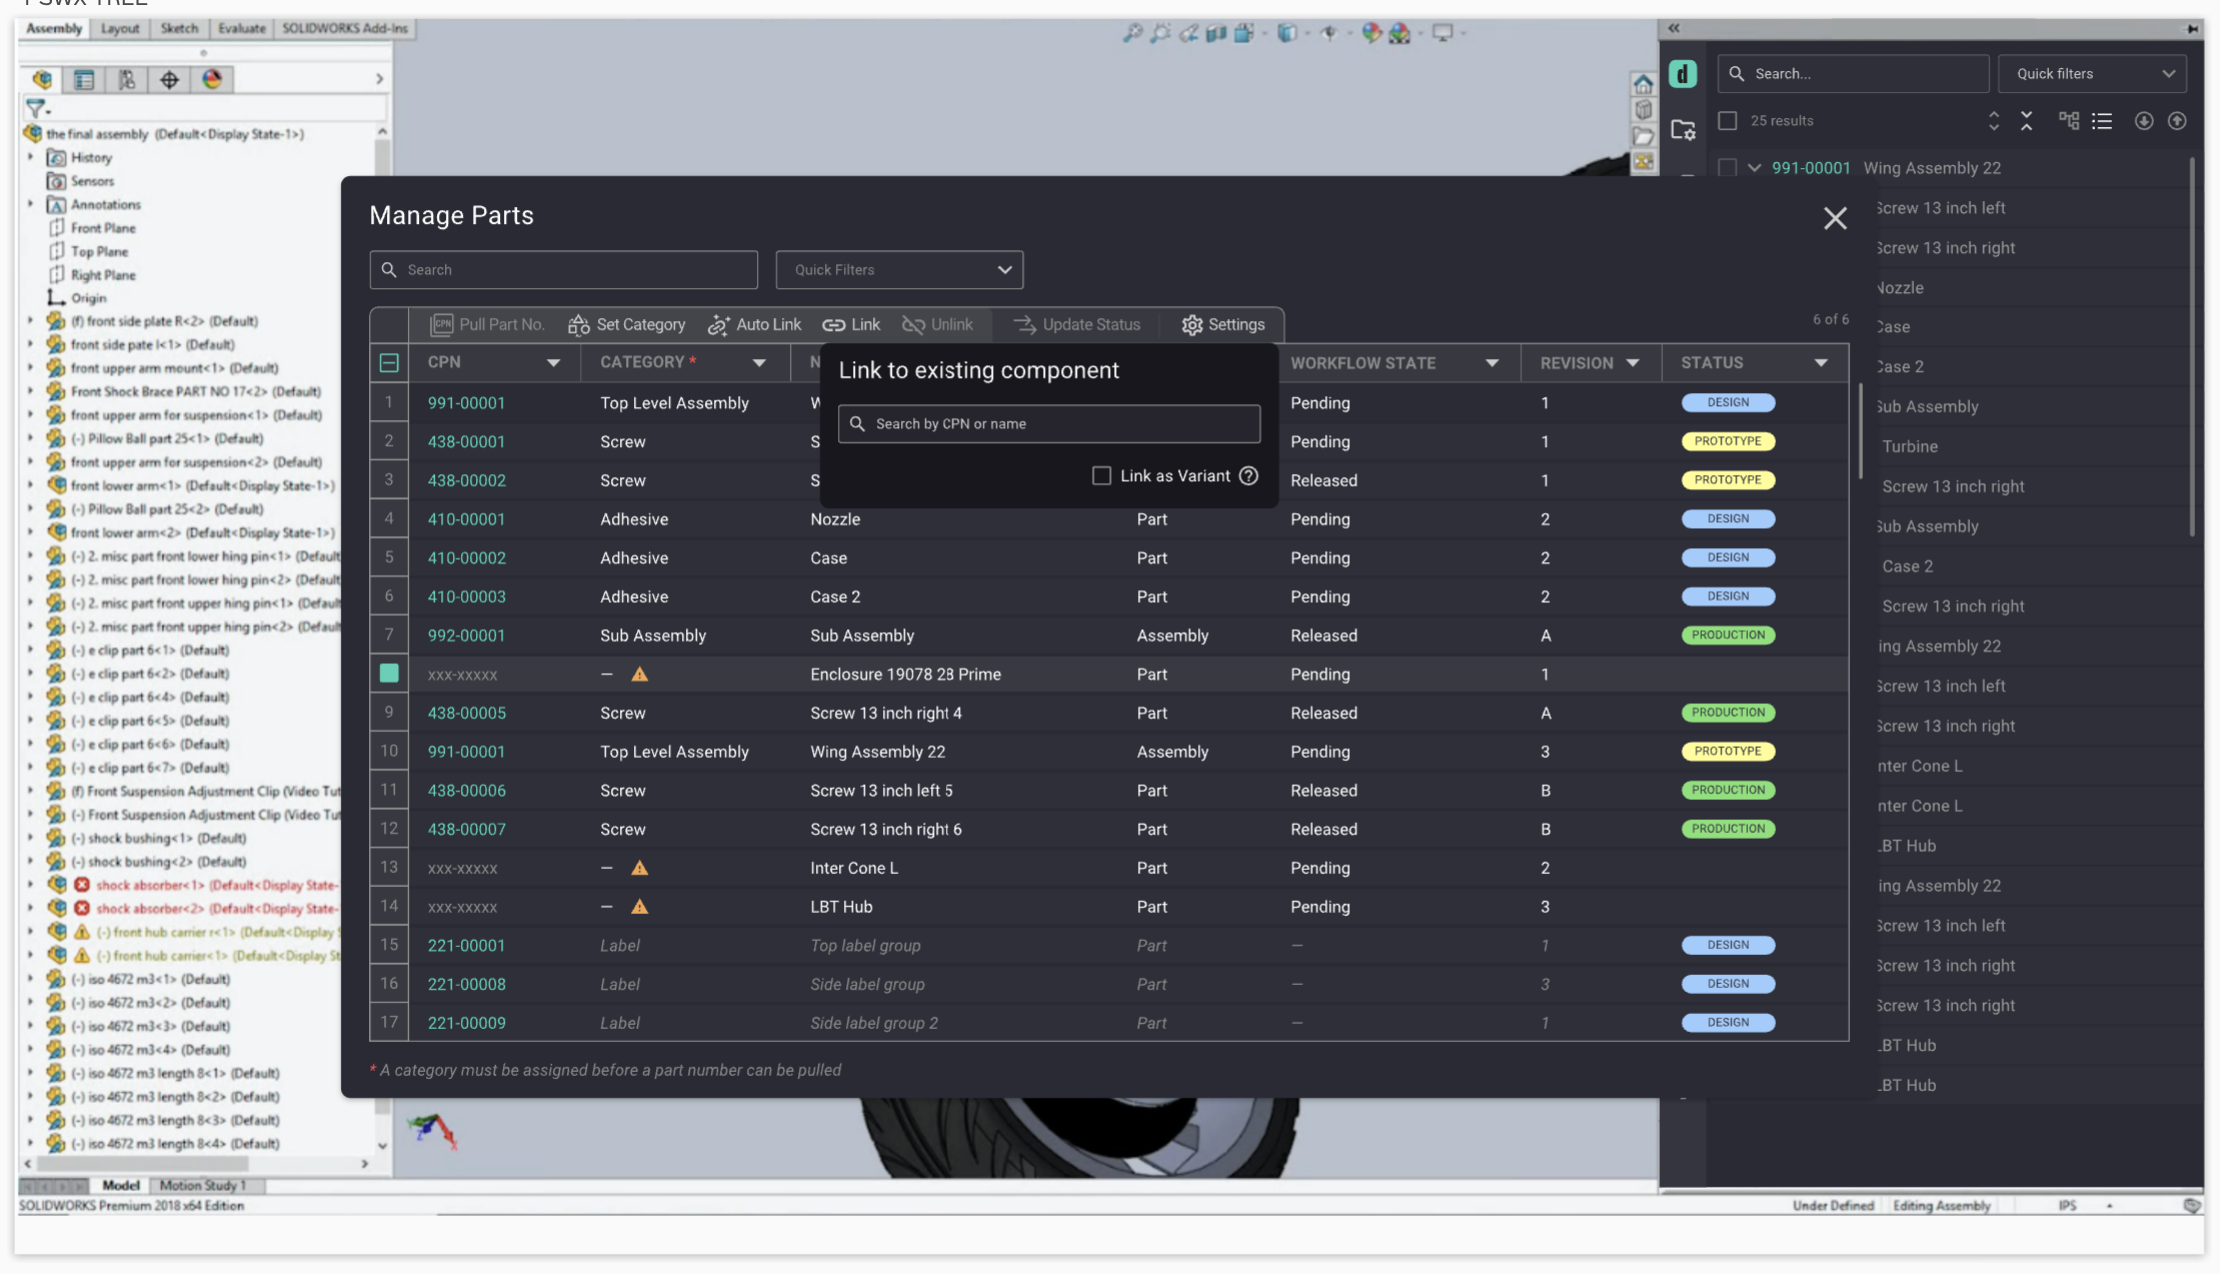2220x1274 pixels.
Task: Switch to the Motion Study 1 tab
Action: (x=204, y=1185)
